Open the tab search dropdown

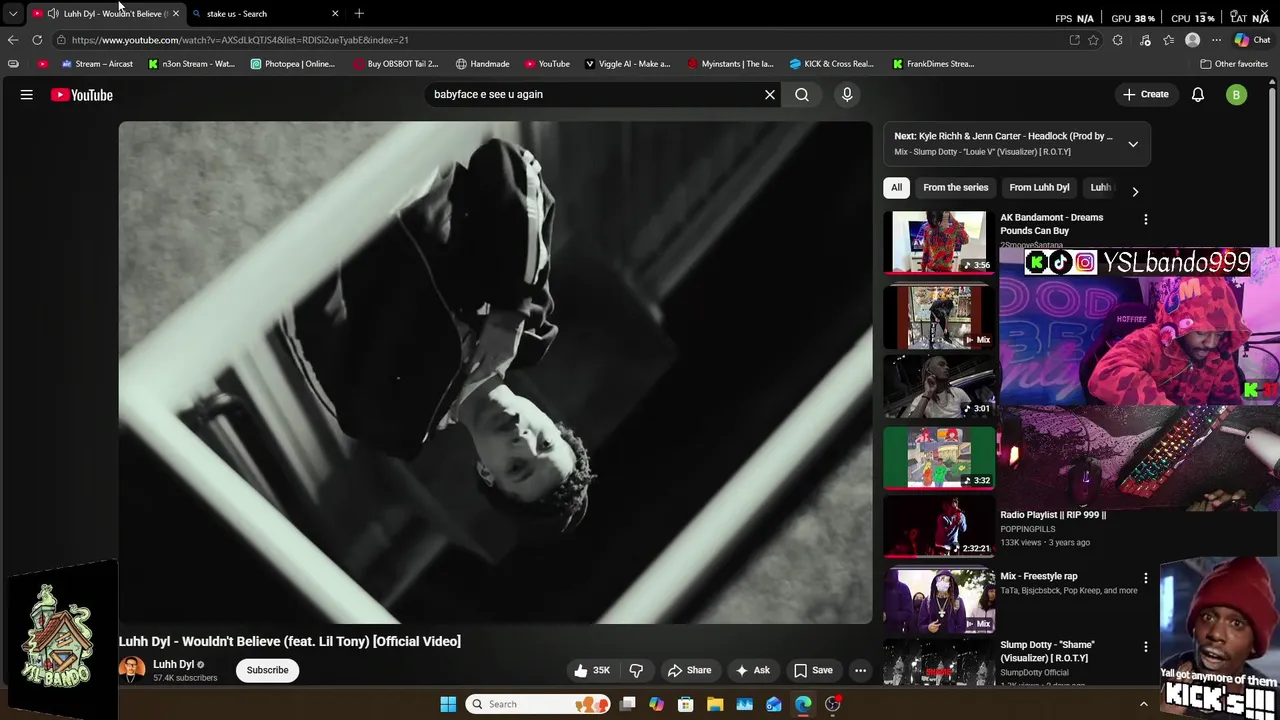12,13
